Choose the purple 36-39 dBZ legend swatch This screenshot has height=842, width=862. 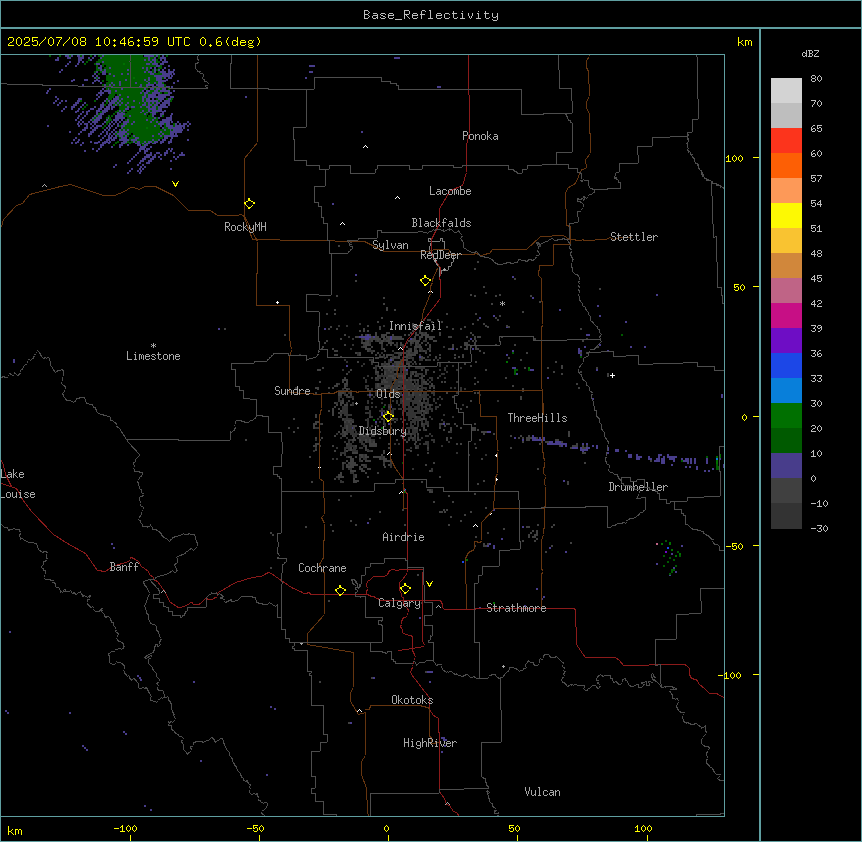[x=786, y=341]
